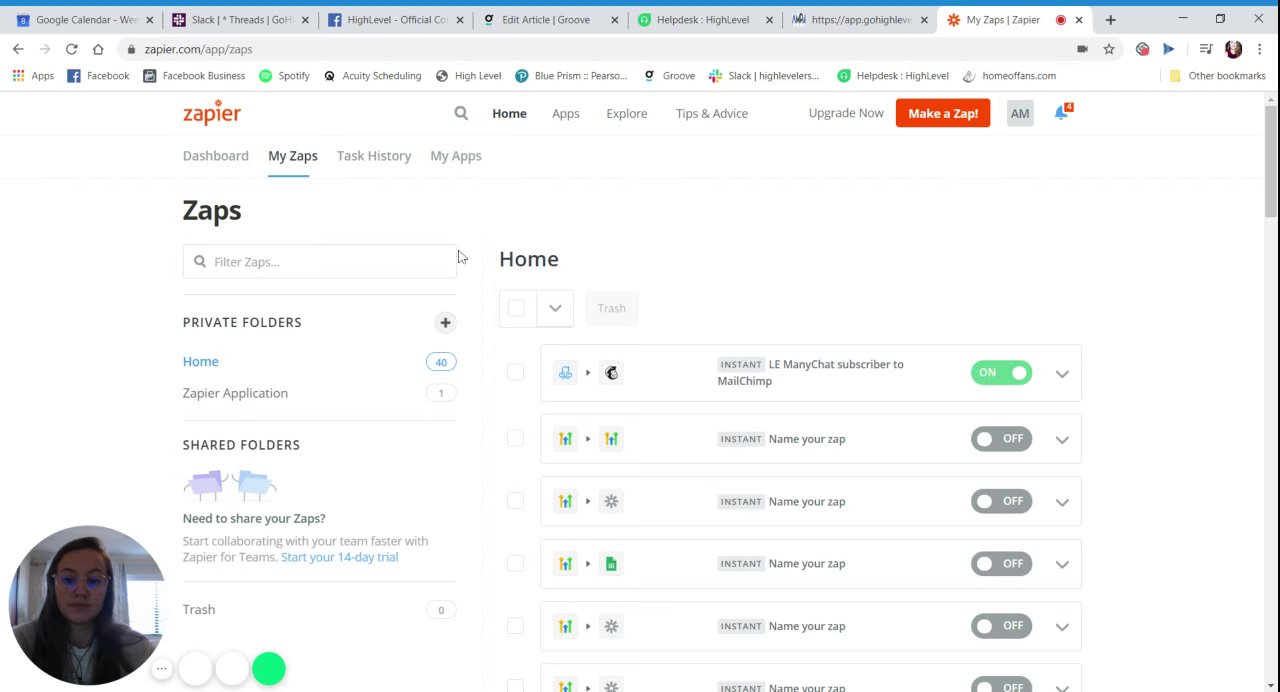Viewport: 1280px width, 692px height.
Task: Expand the LE ManyChat zap options chevron
Action: click(1062, 374)
